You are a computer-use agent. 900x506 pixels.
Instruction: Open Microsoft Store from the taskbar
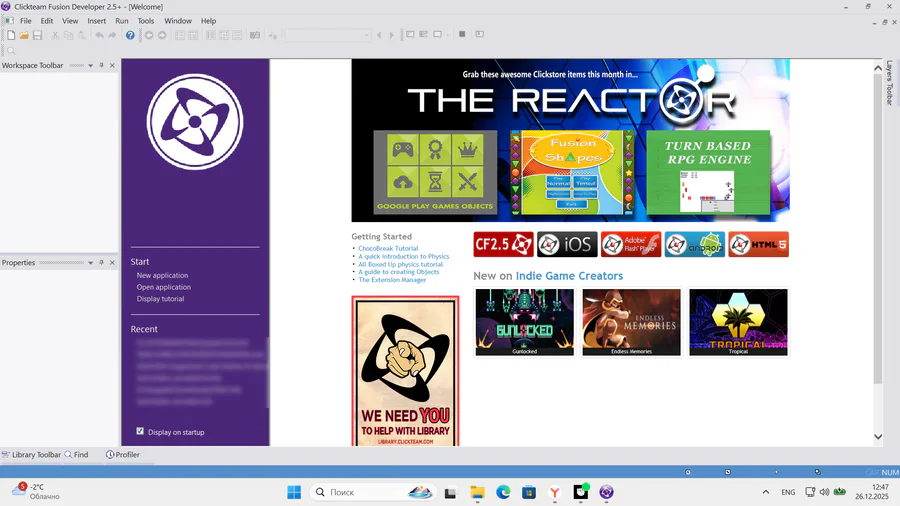point(529,492)
